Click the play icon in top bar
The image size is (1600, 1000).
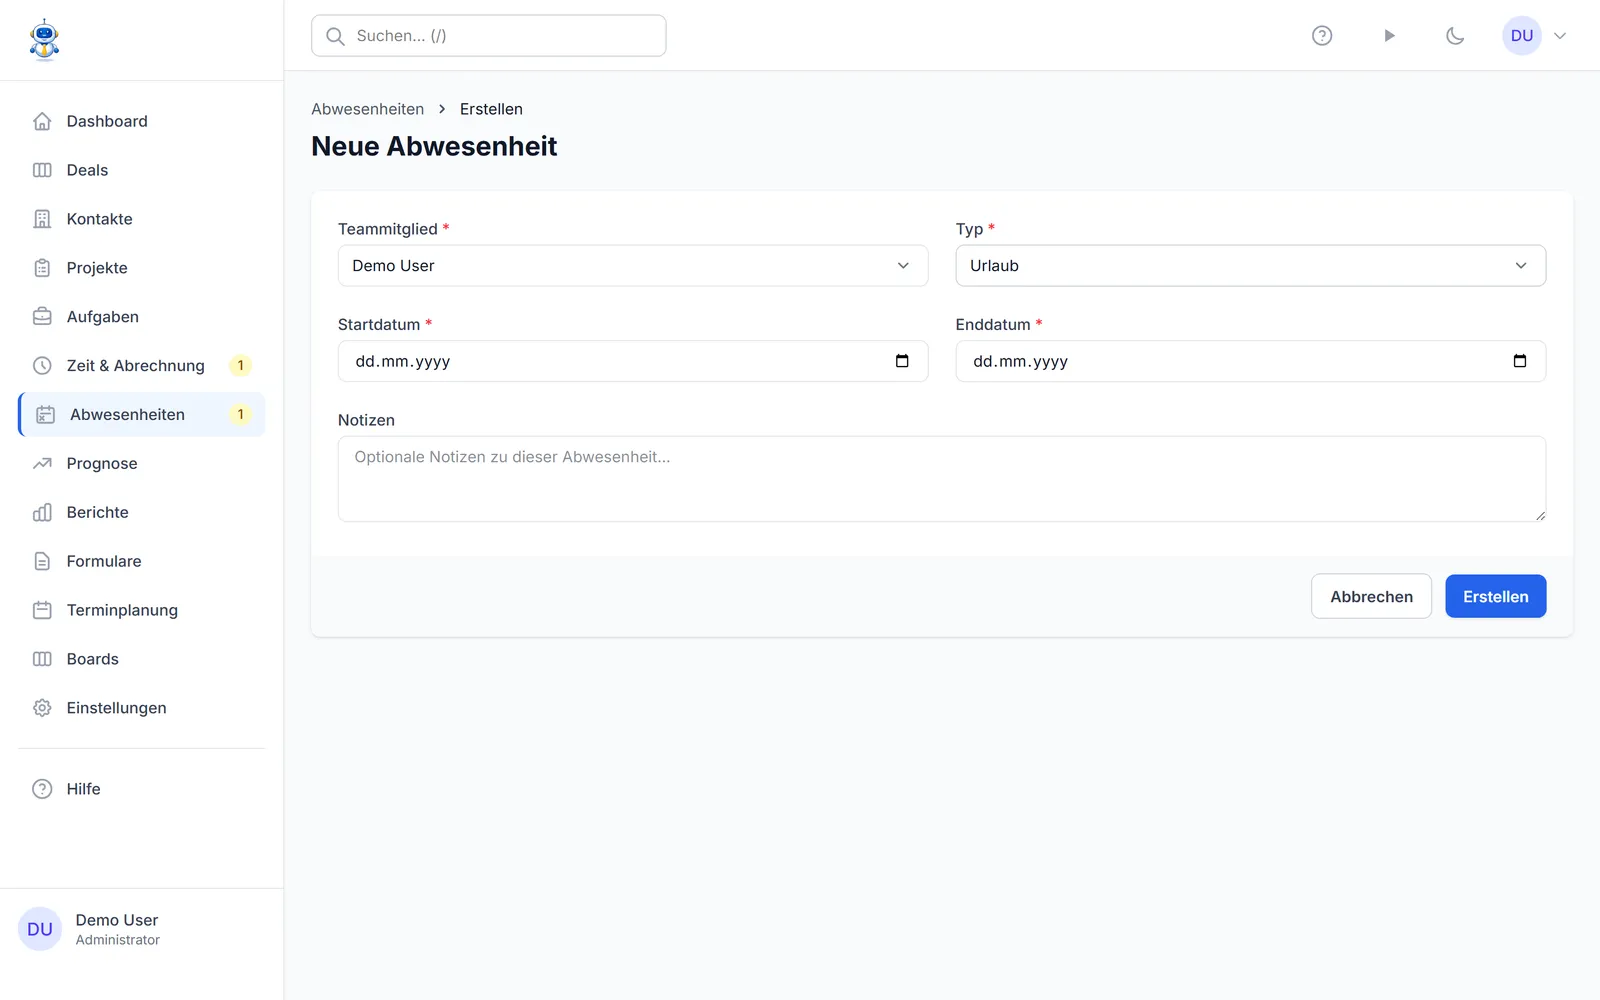point(1389,36)
